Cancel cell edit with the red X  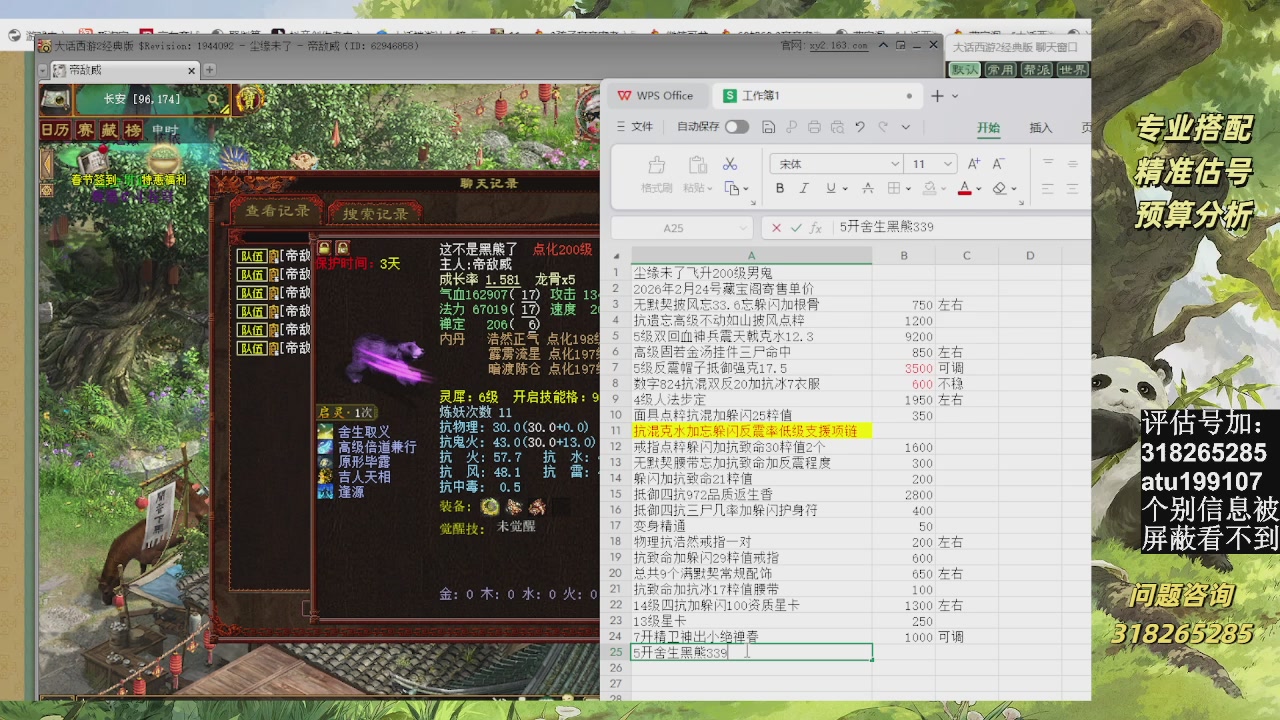pos(776,228)
